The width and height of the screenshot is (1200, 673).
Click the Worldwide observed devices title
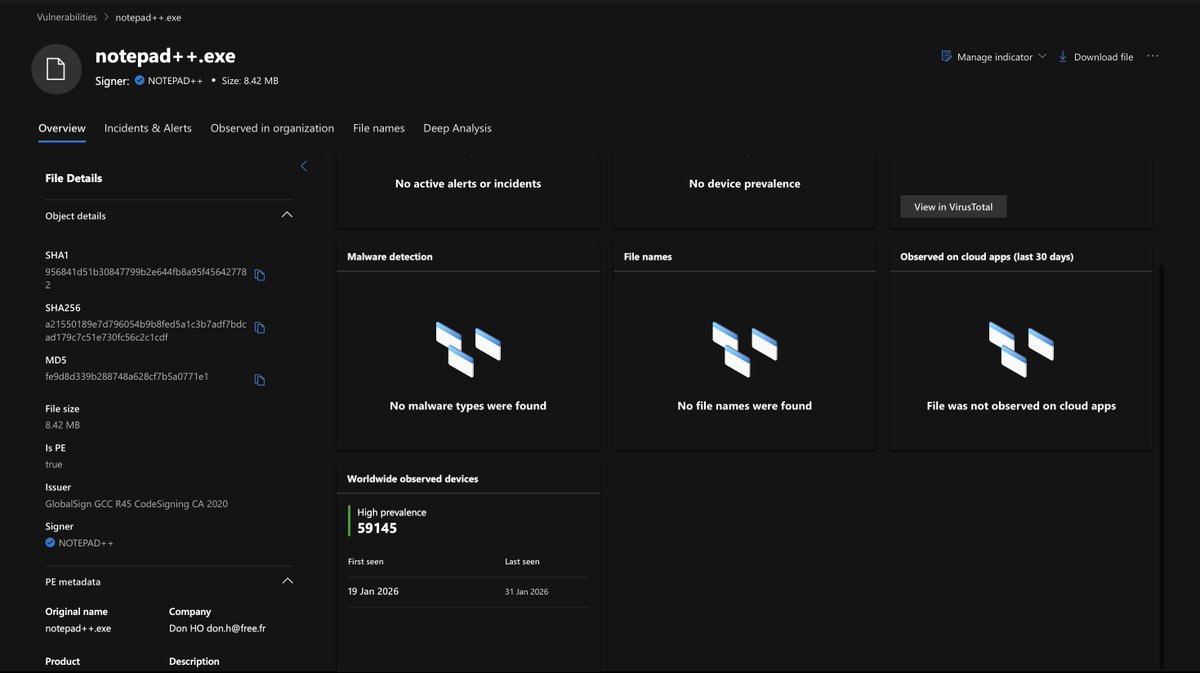413,479
